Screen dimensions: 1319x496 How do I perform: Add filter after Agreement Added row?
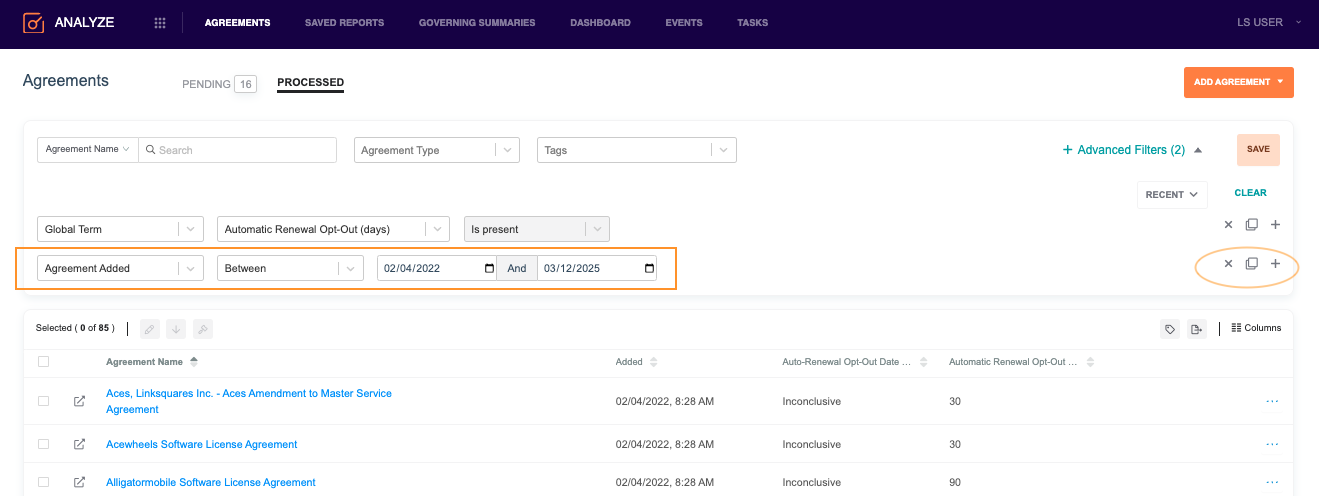[x=1275, y=264]
